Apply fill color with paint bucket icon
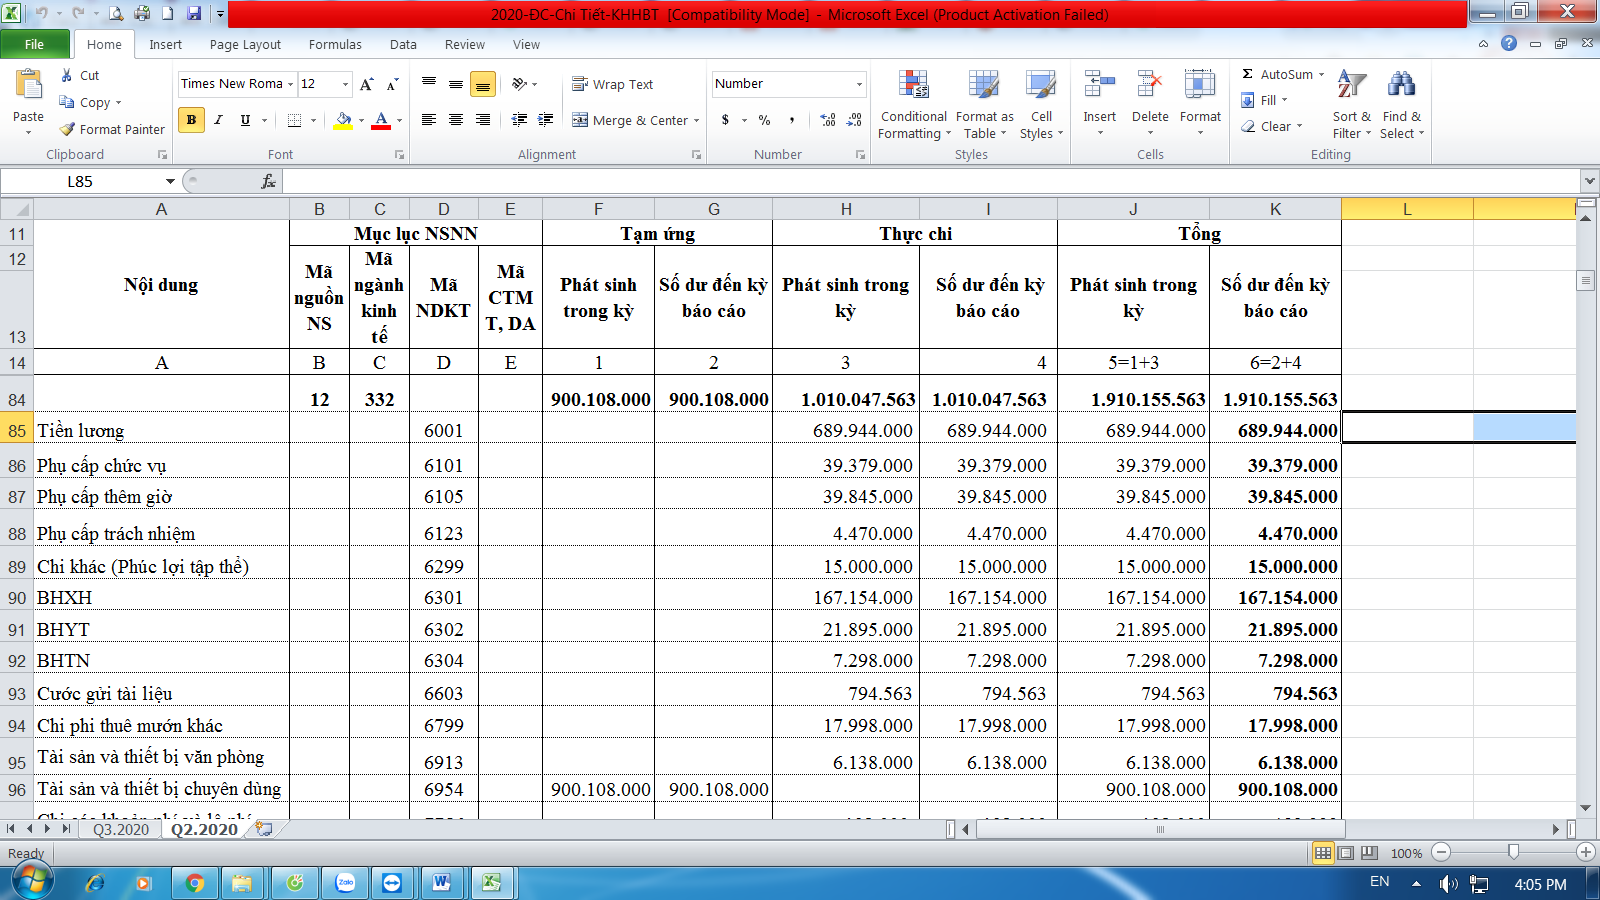 (x=343, y=120)
